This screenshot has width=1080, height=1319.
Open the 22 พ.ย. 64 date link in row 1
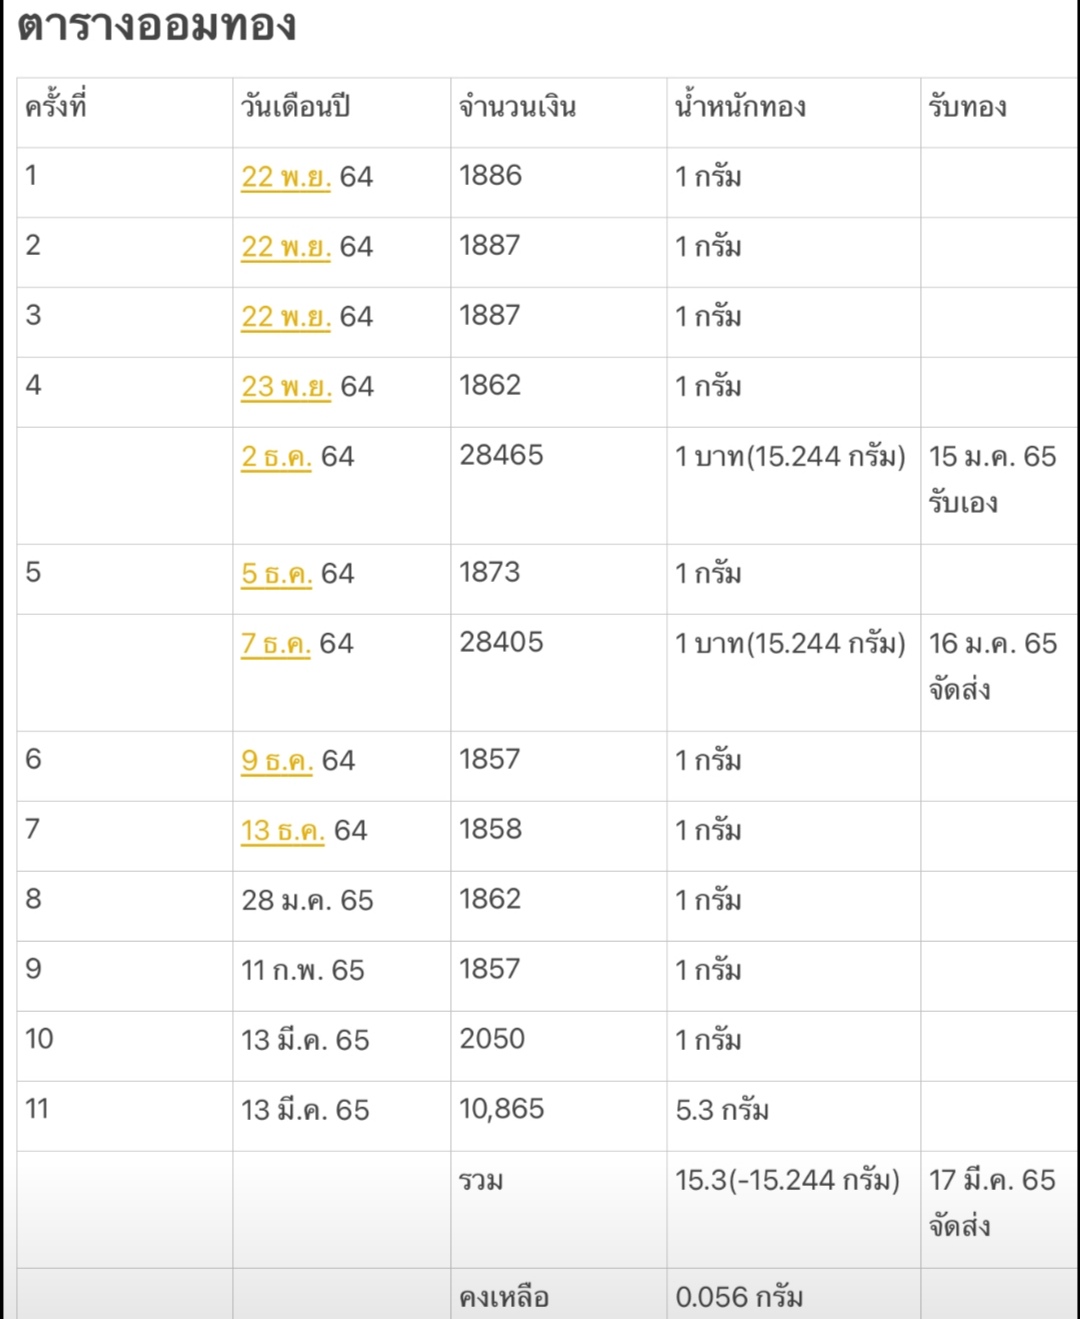coord(286,177)
